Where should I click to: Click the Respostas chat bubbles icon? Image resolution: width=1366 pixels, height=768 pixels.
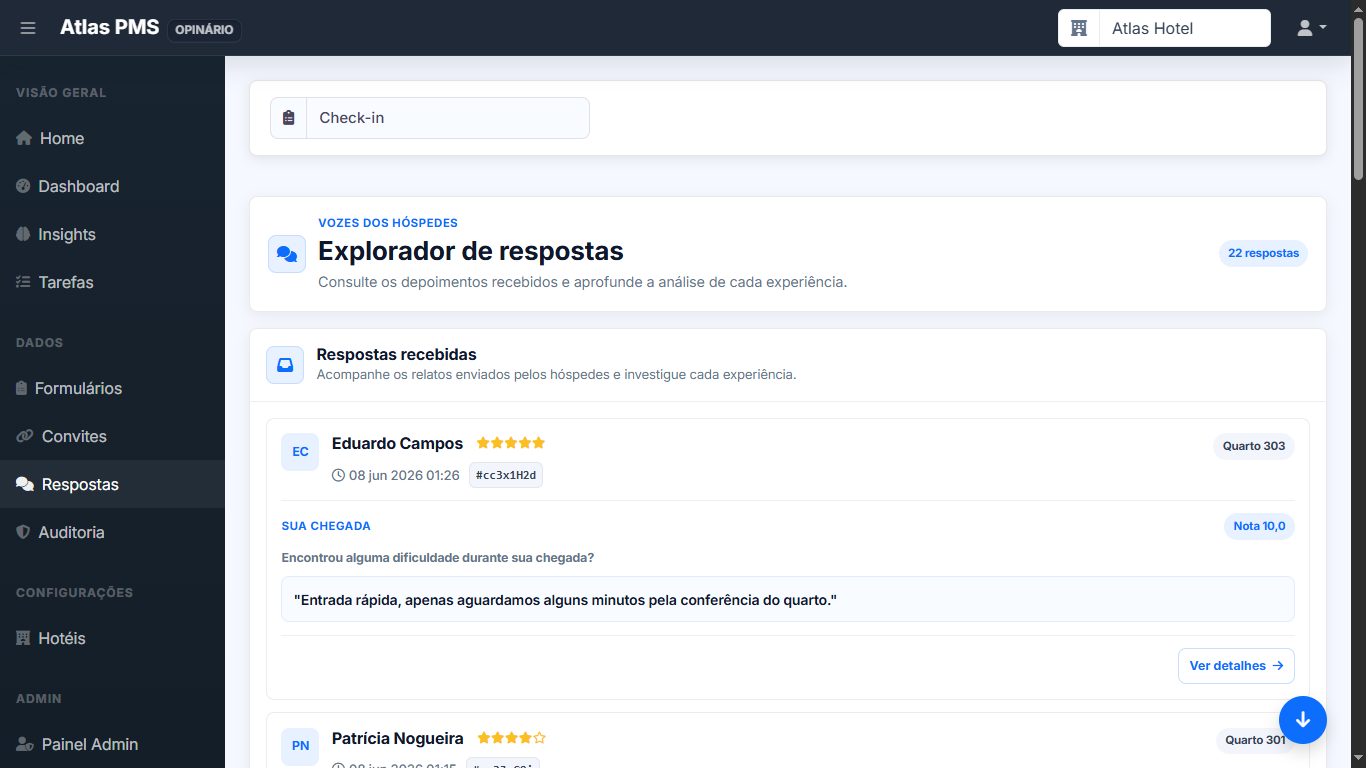click(25, 484)
